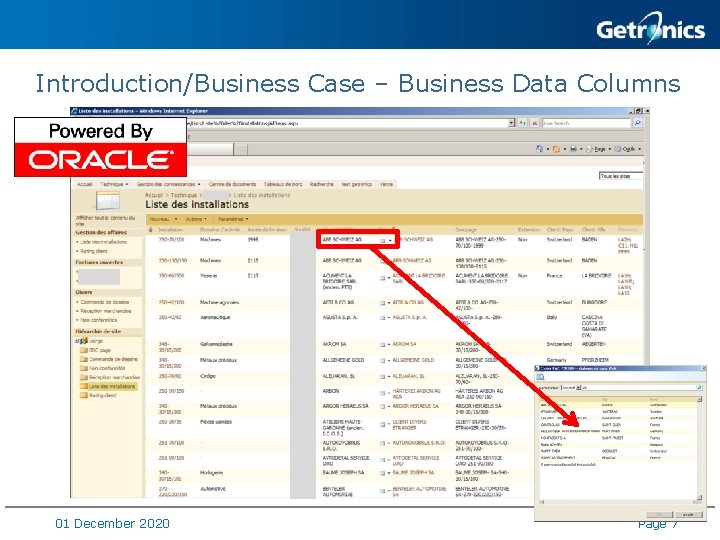This screenshot has height=540, width=720.
Task: Click the site logo image beside breadcrumb
Action: pyautogui.click(x=108, y=201)
